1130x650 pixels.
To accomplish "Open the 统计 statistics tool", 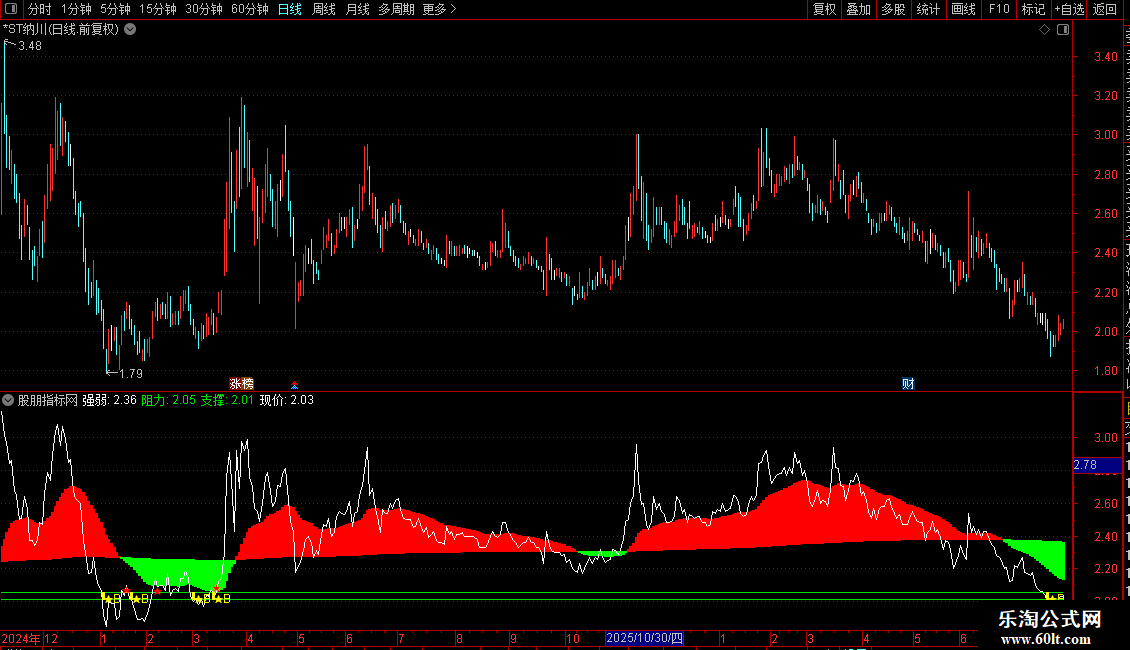I will pos(927,9).
